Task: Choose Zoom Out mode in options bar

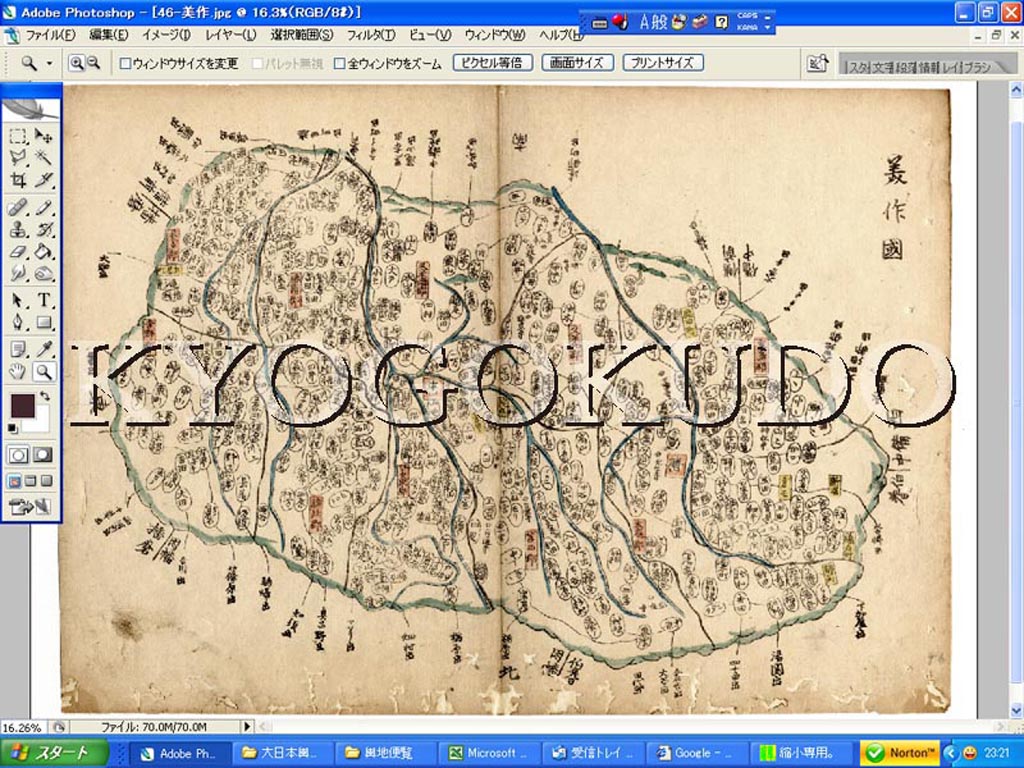Action: [93, 63]
